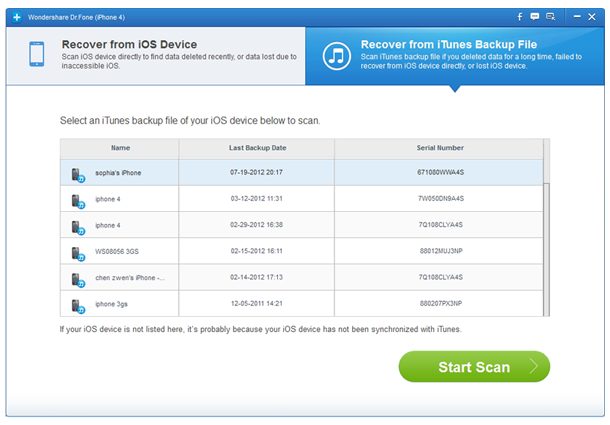Select the device icon in the 03-12-2012 row
This screenshot has height=425, width=610.
pyautogui.click(x=78, y=202)
